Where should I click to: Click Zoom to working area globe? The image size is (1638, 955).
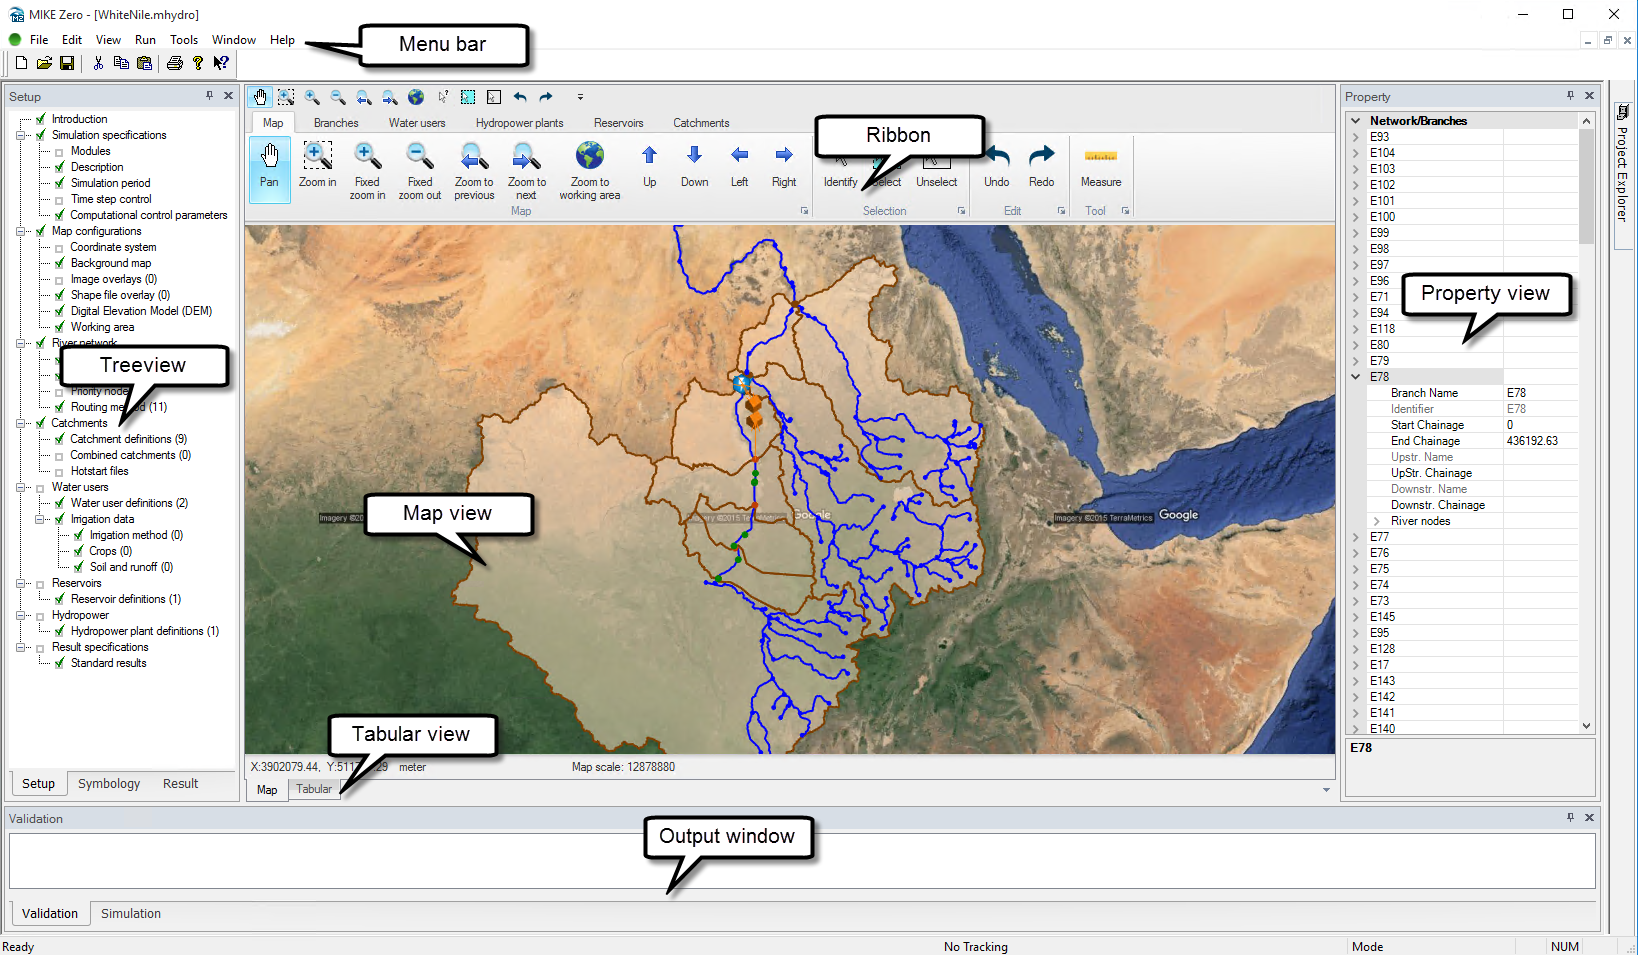[590, 171]
